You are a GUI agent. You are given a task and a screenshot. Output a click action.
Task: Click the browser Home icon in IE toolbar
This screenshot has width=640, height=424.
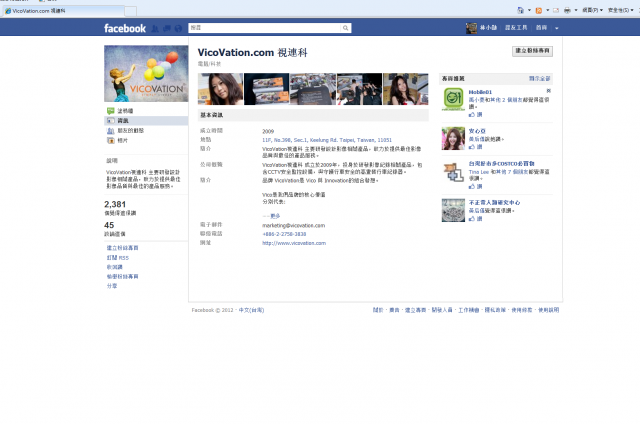pos(520,10)
